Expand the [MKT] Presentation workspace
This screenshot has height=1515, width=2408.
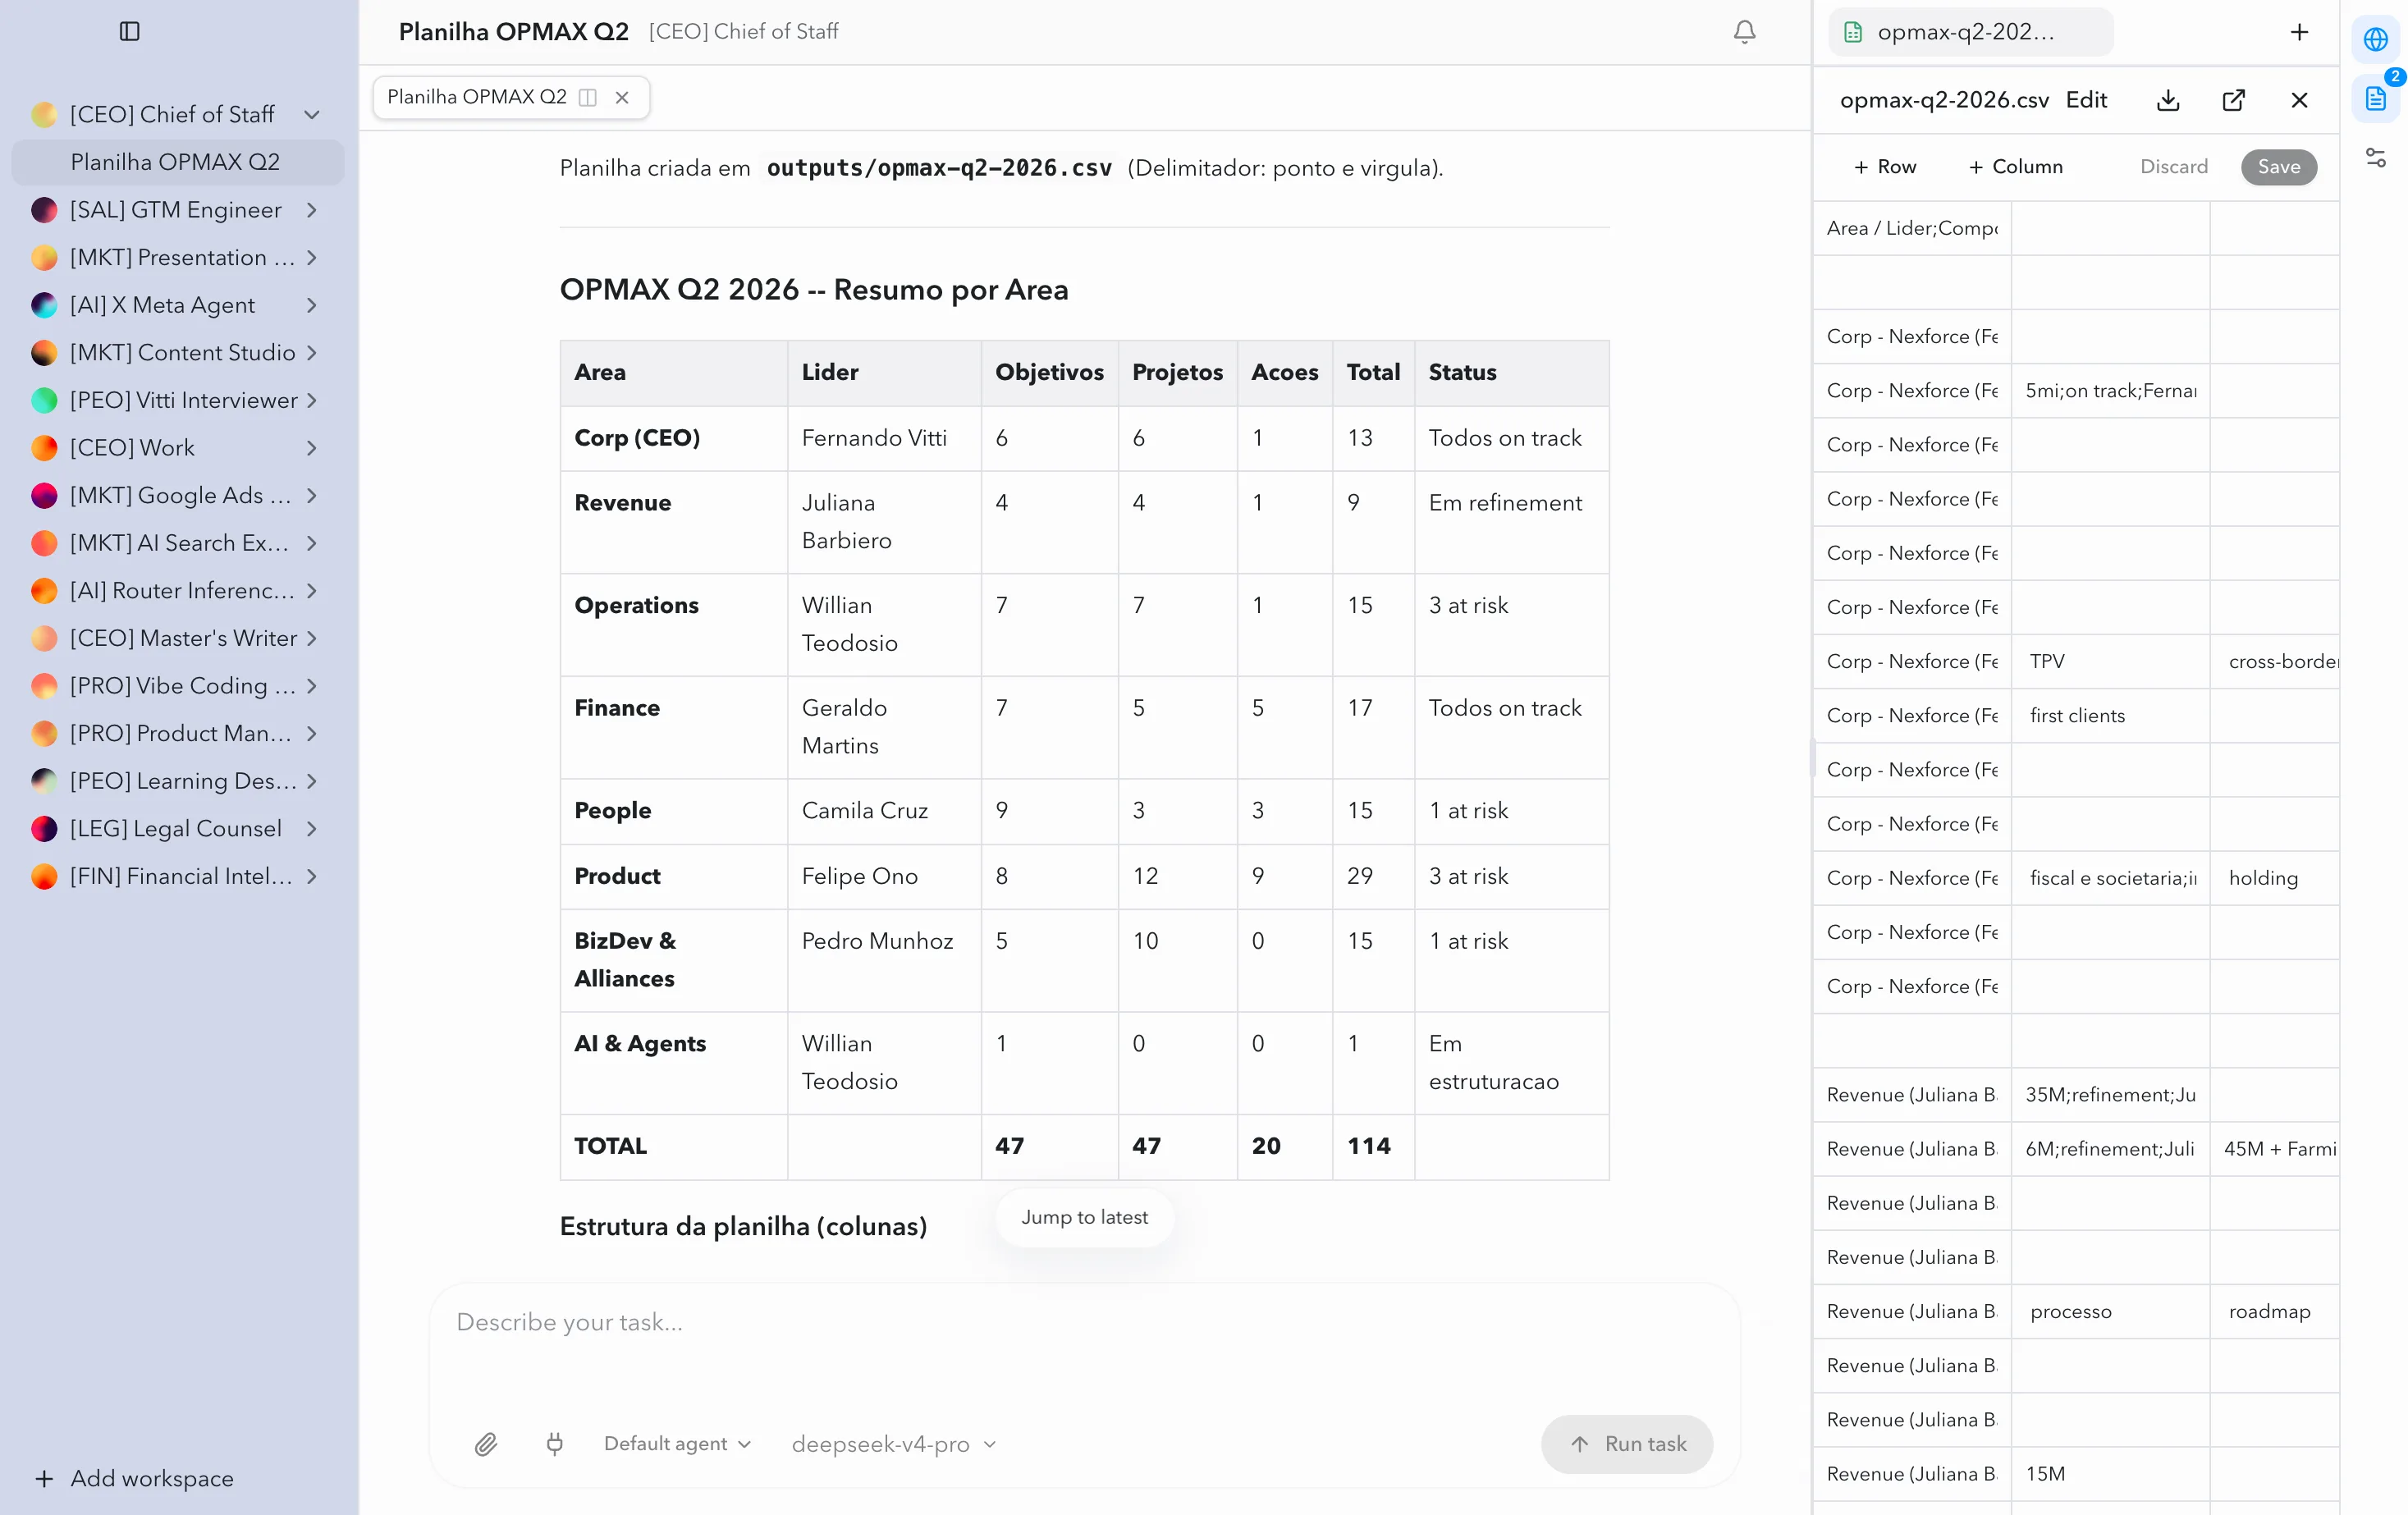(x=312, y=258)
